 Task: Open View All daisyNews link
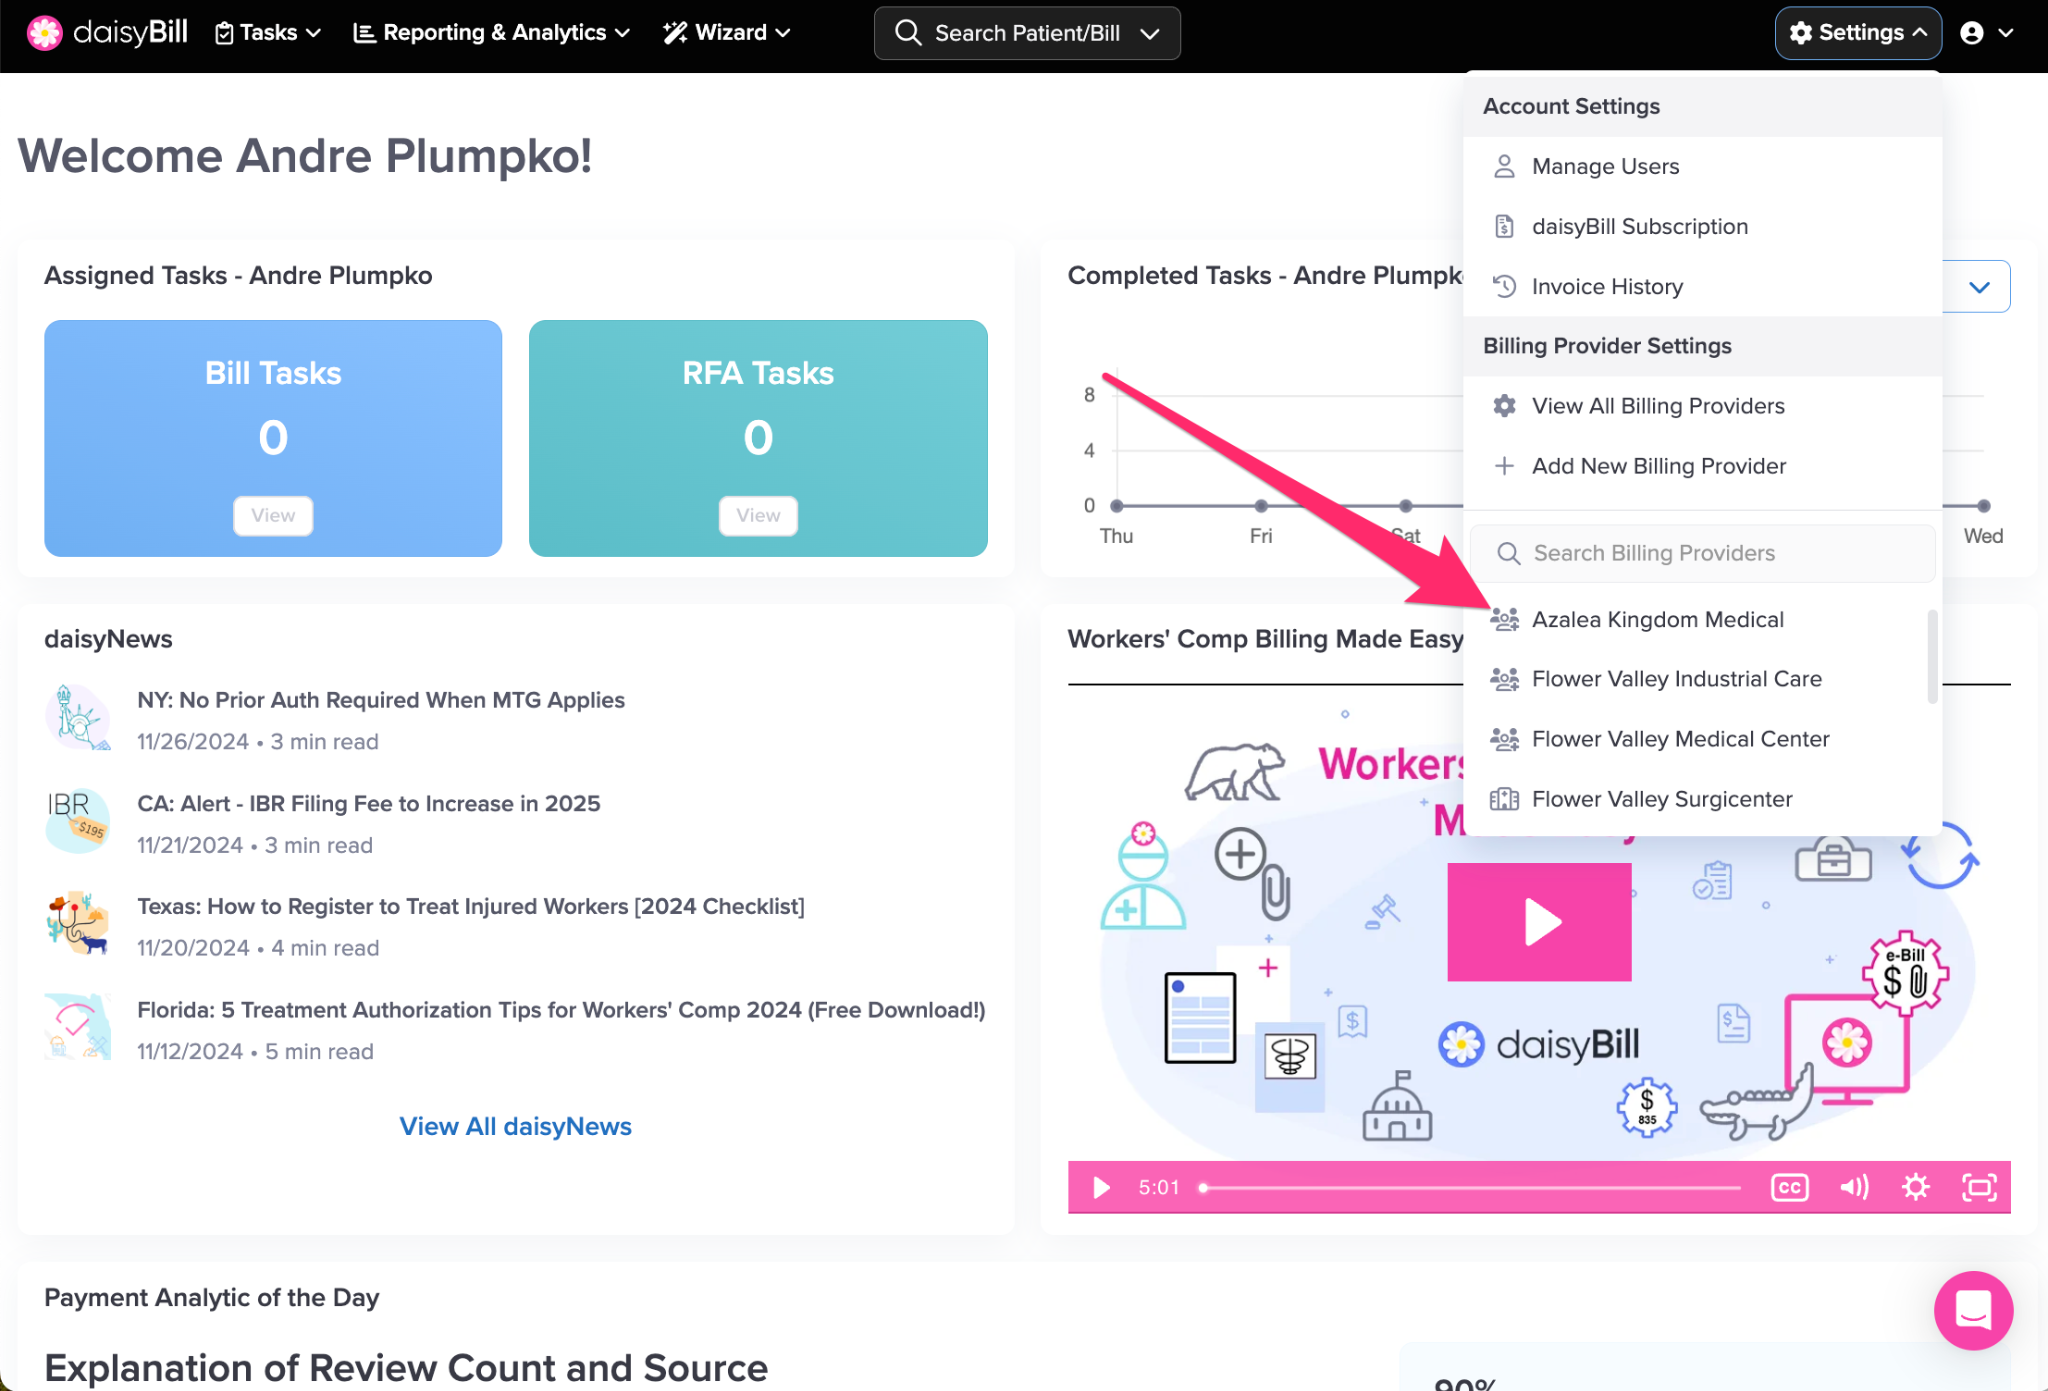(x=516, y=1126)
